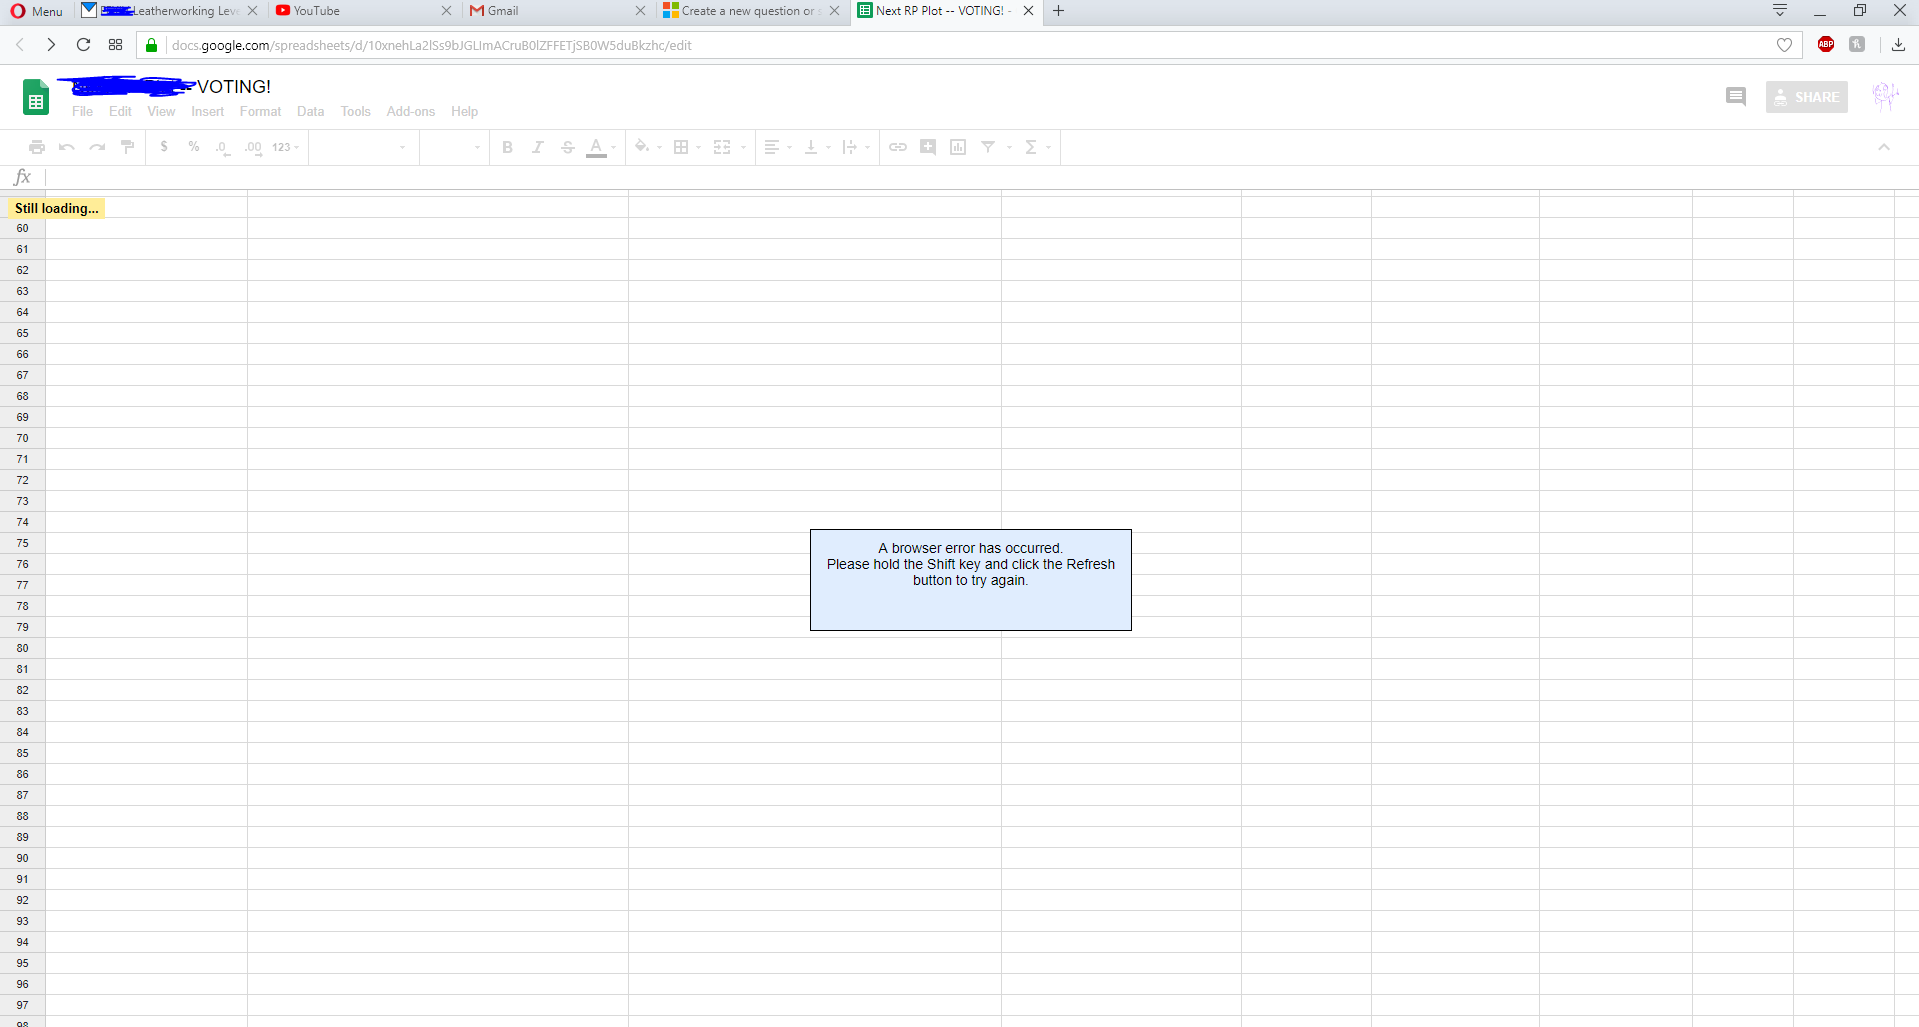Viewport: 1919px width, 1027px height.
Task: Toggle italic formatting
Action: pyautogui.click(x=537, y=147)
